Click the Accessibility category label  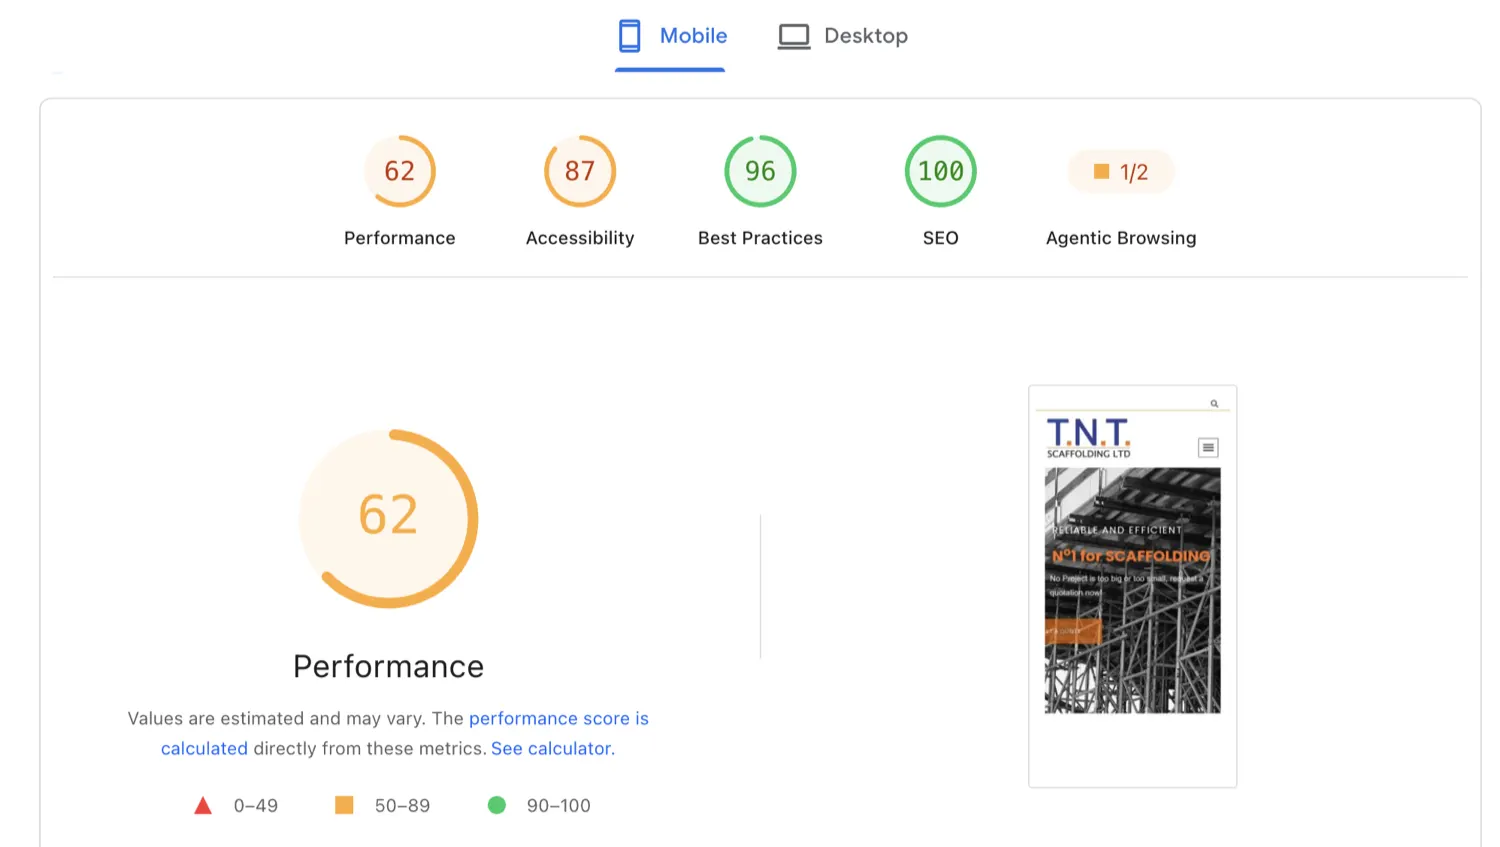tap(580, 238)
